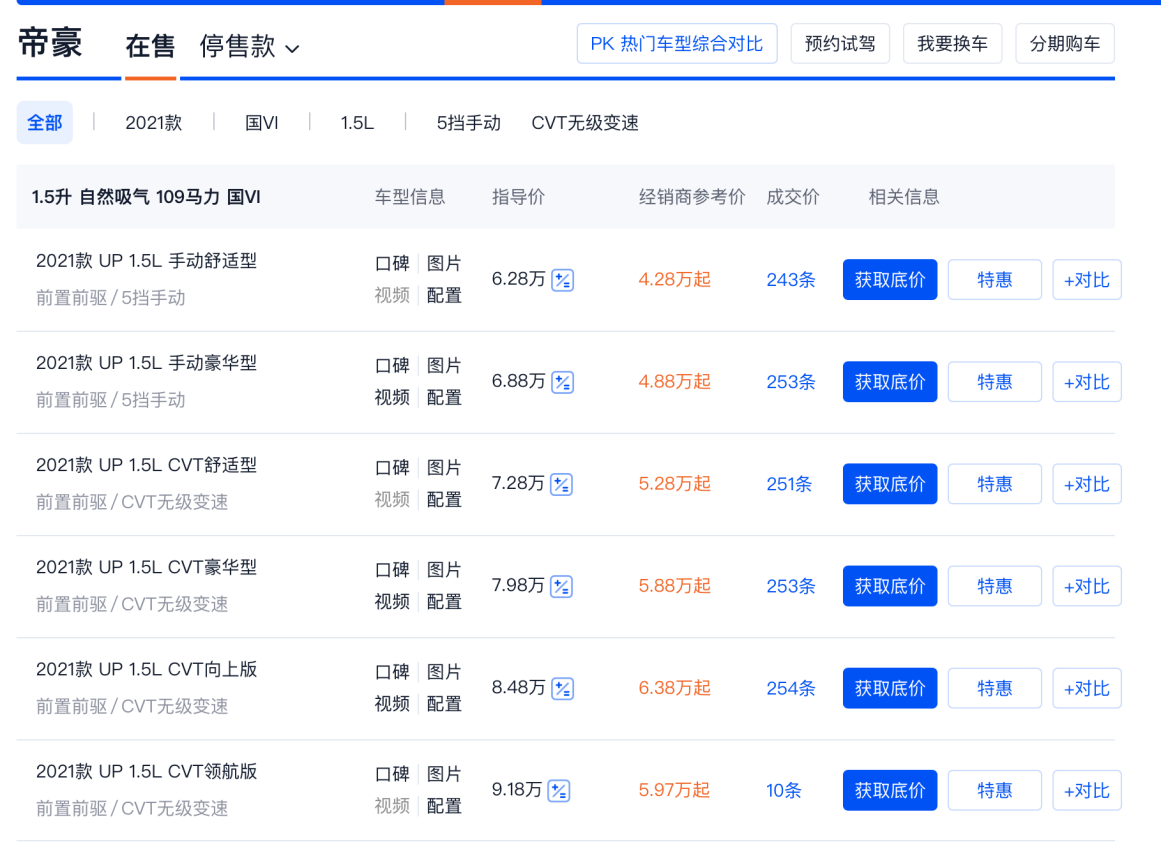Viewport: 1161px width, 849px height.
Task: Open price calculator next to 7.98万
Action: [x=563, y=586]
